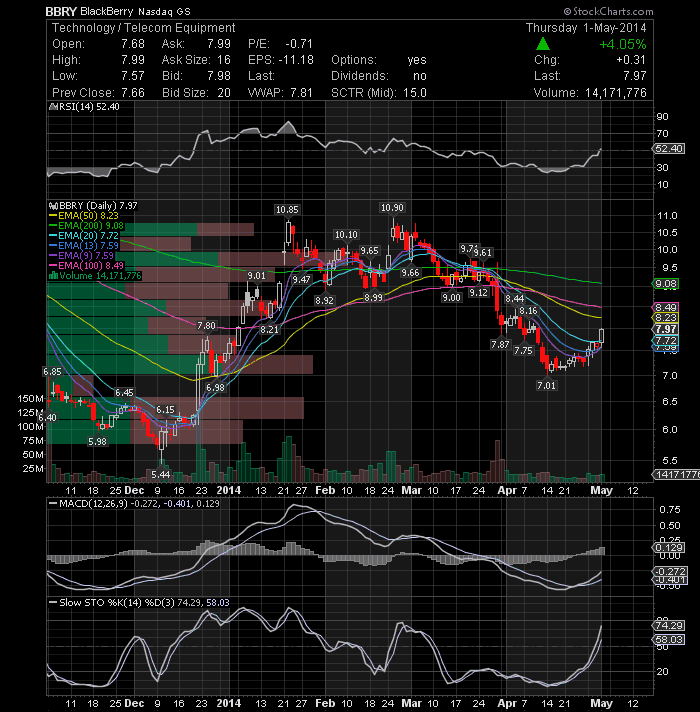Click the 58.03 stochastic axis tag
The height and width of the screenshot is (712, 700).
point(669,639)
